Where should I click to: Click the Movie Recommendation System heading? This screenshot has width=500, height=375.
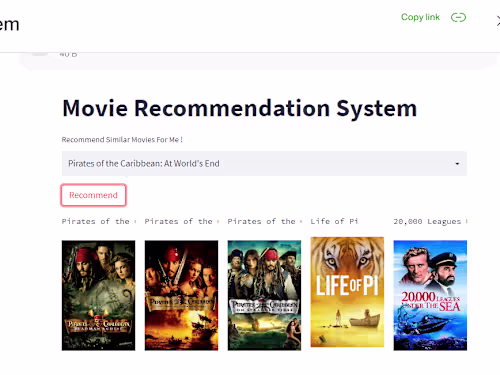tap(240, 108)
